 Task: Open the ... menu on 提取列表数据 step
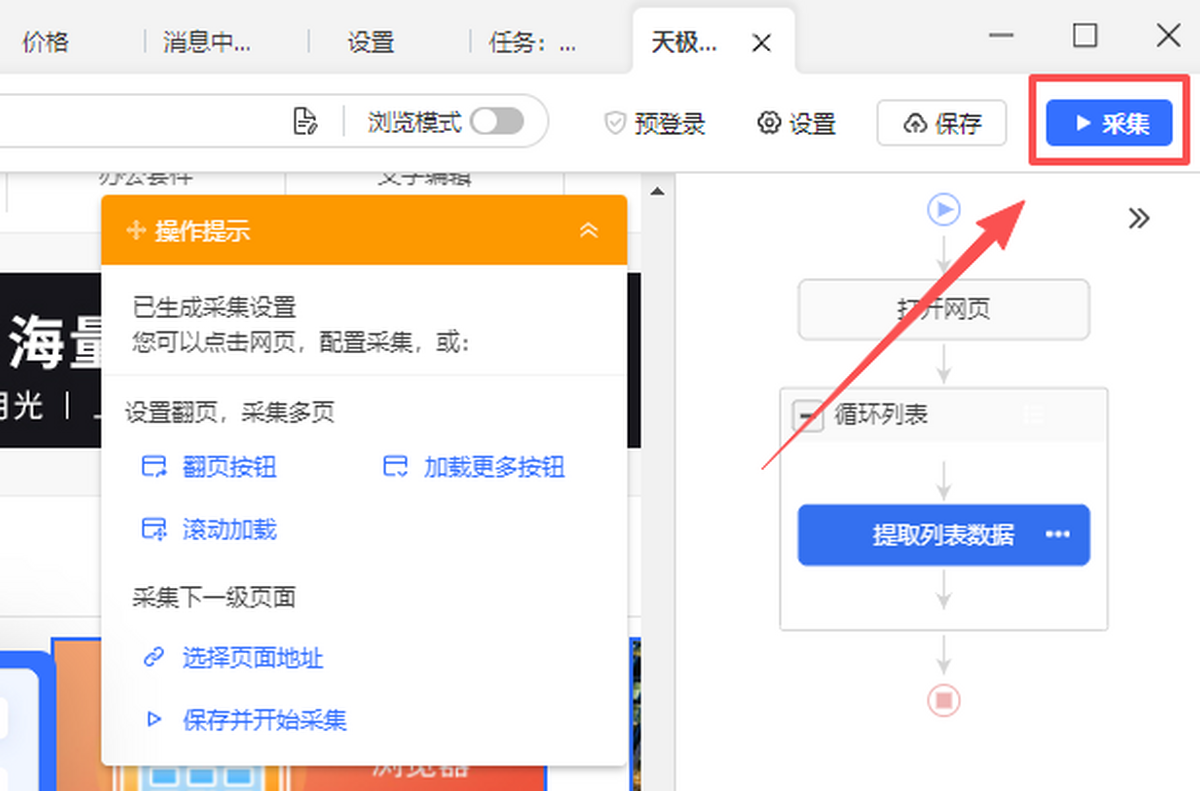click(1058, 535)
